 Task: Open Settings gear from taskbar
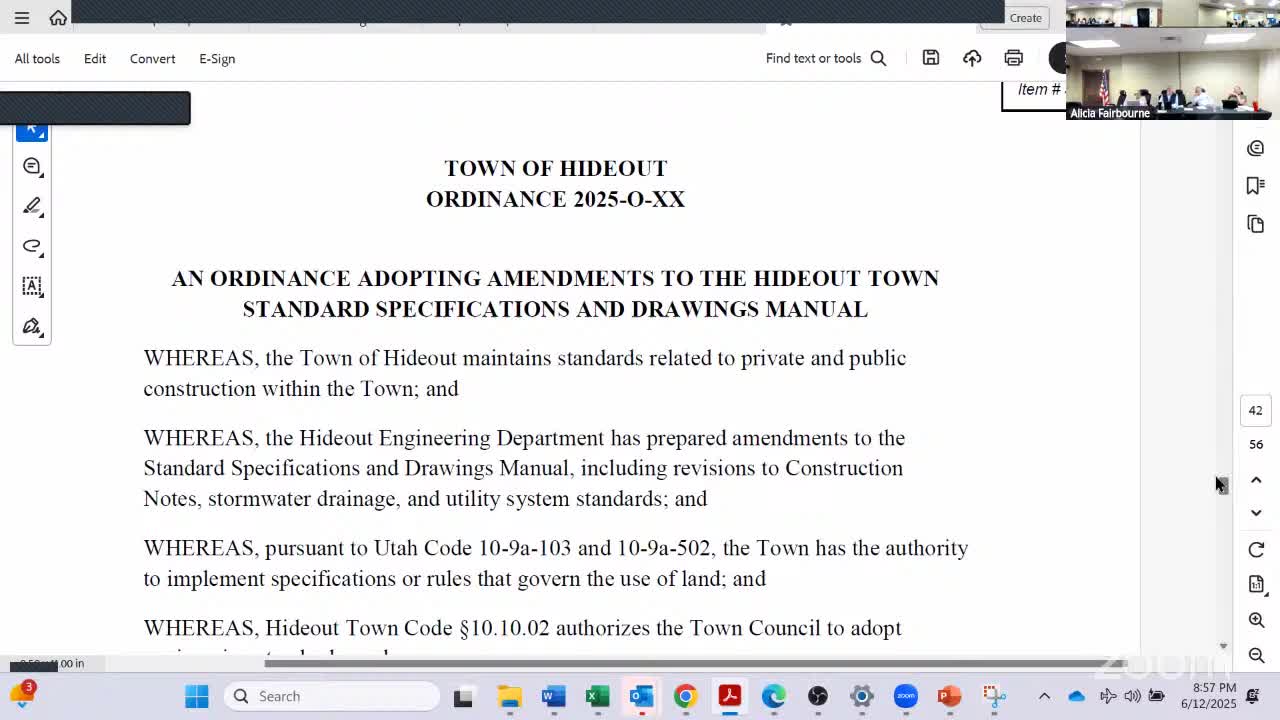(x=861, y=696)
